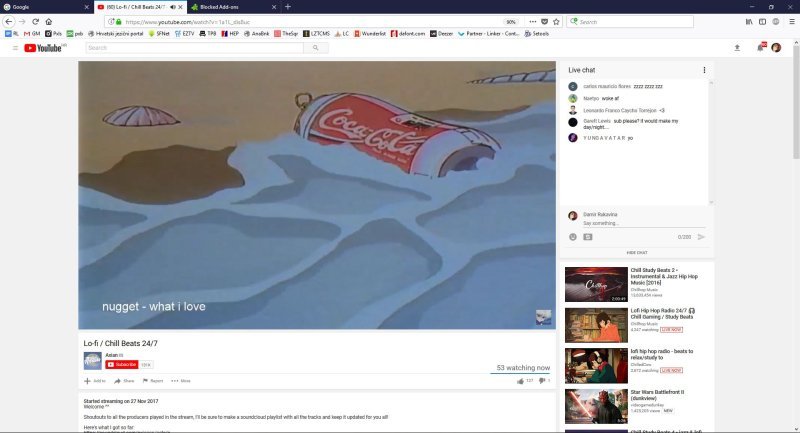
Task: Click the upload video icon
Action: (738, 47)
